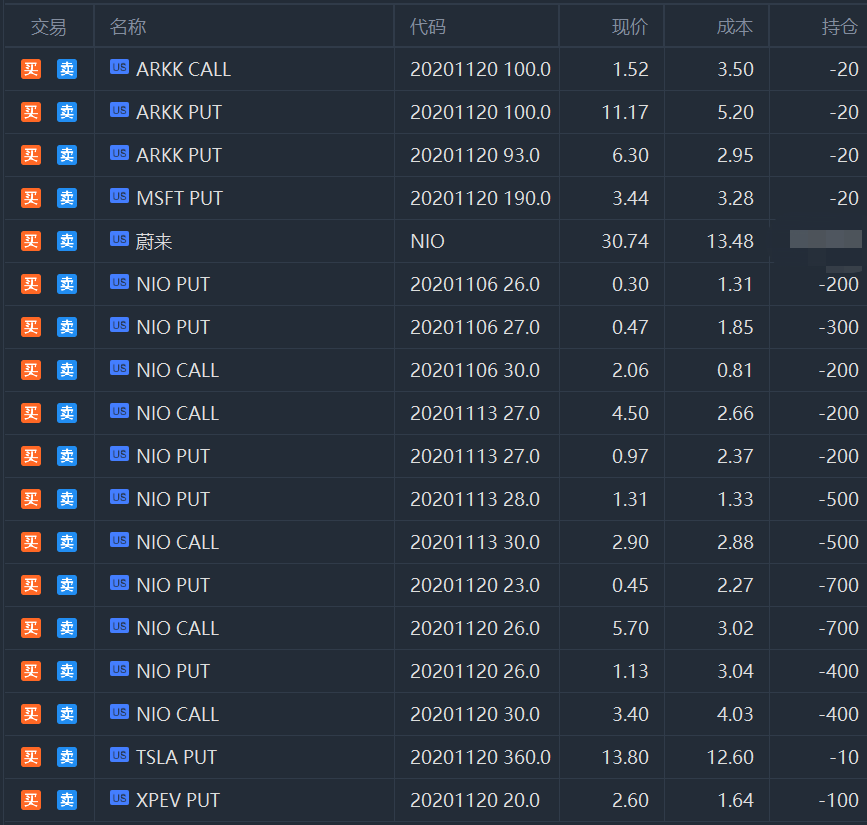Click the cost value 12.60
The height and width of the screenshot is (825, 867).
(730, 757)
